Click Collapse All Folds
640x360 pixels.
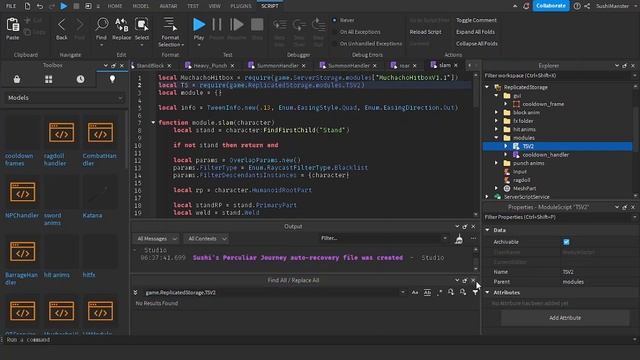[x=477, y=43]
